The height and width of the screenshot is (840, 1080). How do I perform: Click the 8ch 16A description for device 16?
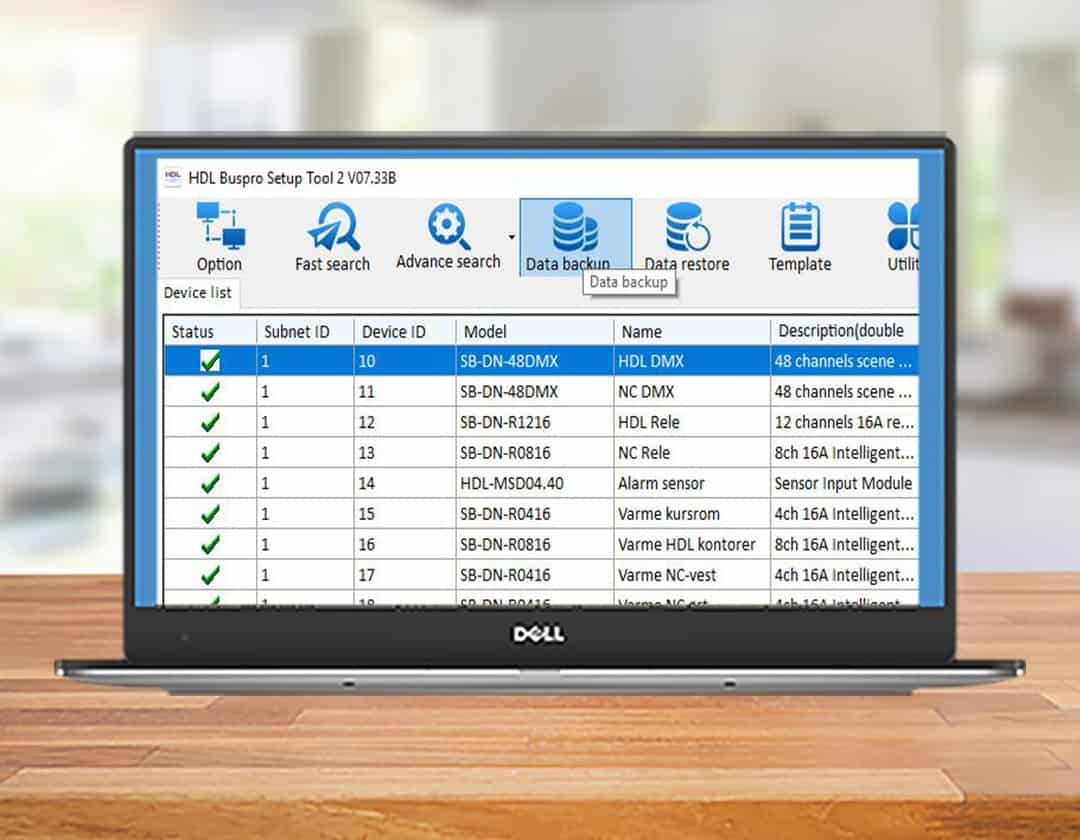tap(844, 545)
